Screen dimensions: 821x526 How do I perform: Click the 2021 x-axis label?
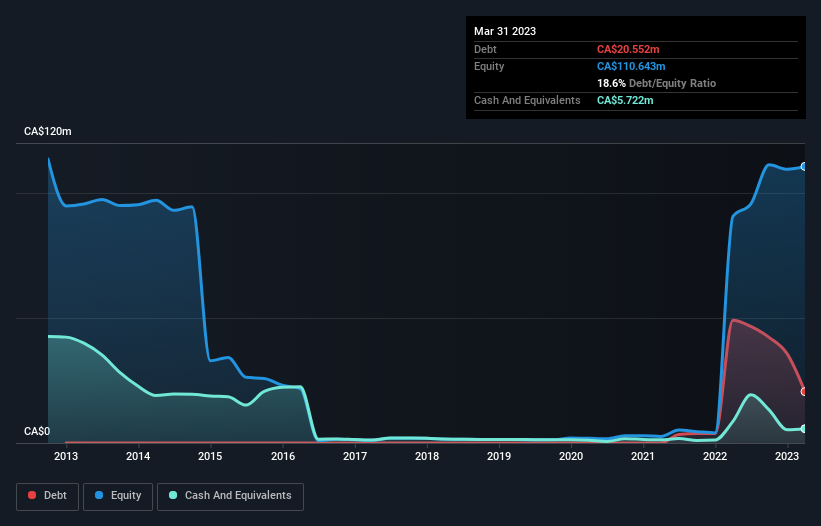(643, 456)
